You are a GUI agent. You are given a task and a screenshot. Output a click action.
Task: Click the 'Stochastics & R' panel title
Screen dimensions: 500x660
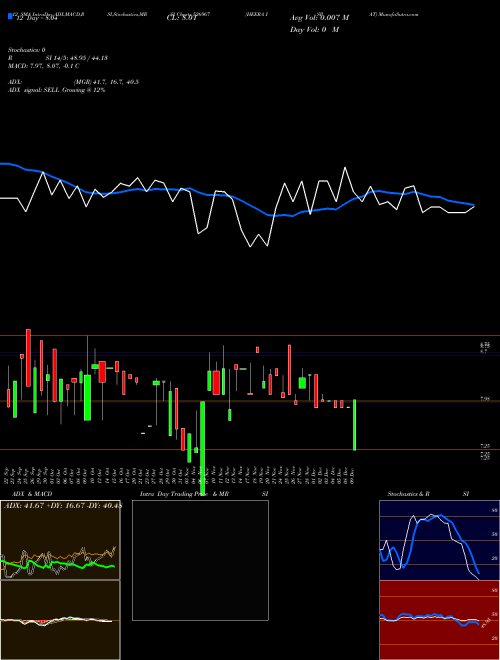[x=408, y=494]
